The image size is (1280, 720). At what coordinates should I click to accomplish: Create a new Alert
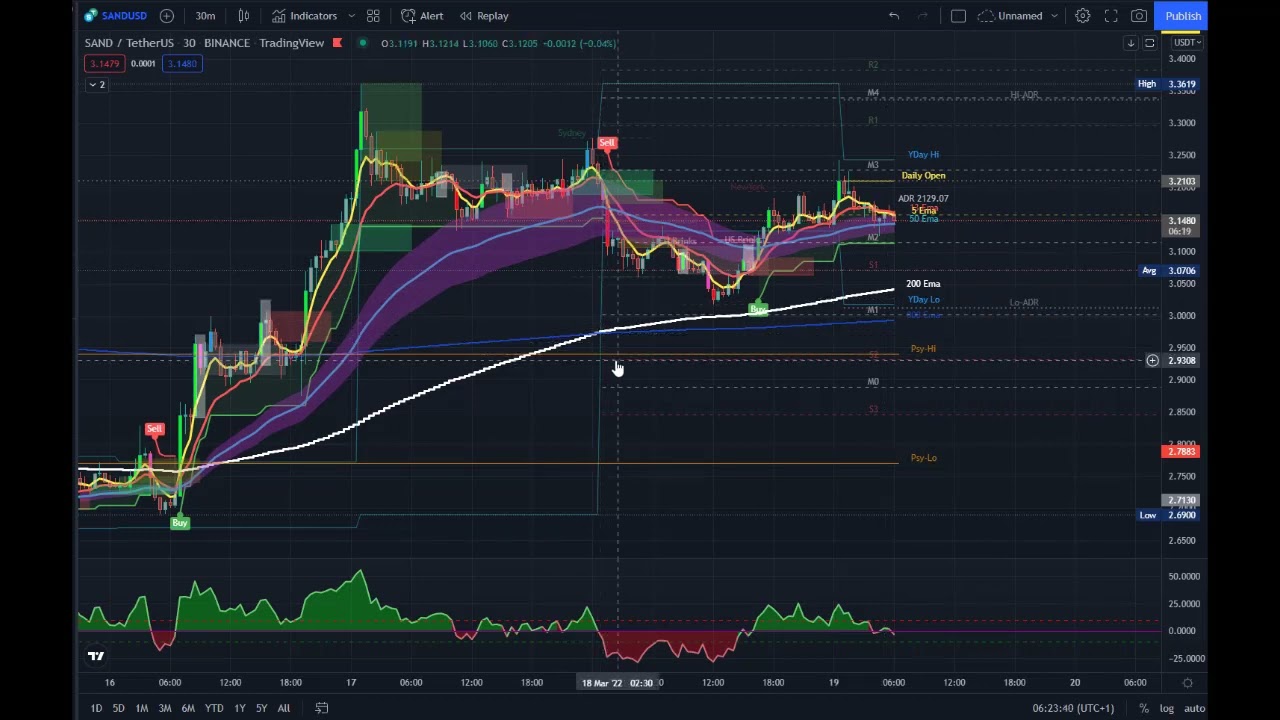pyautogui.click(x=422, y=16)
